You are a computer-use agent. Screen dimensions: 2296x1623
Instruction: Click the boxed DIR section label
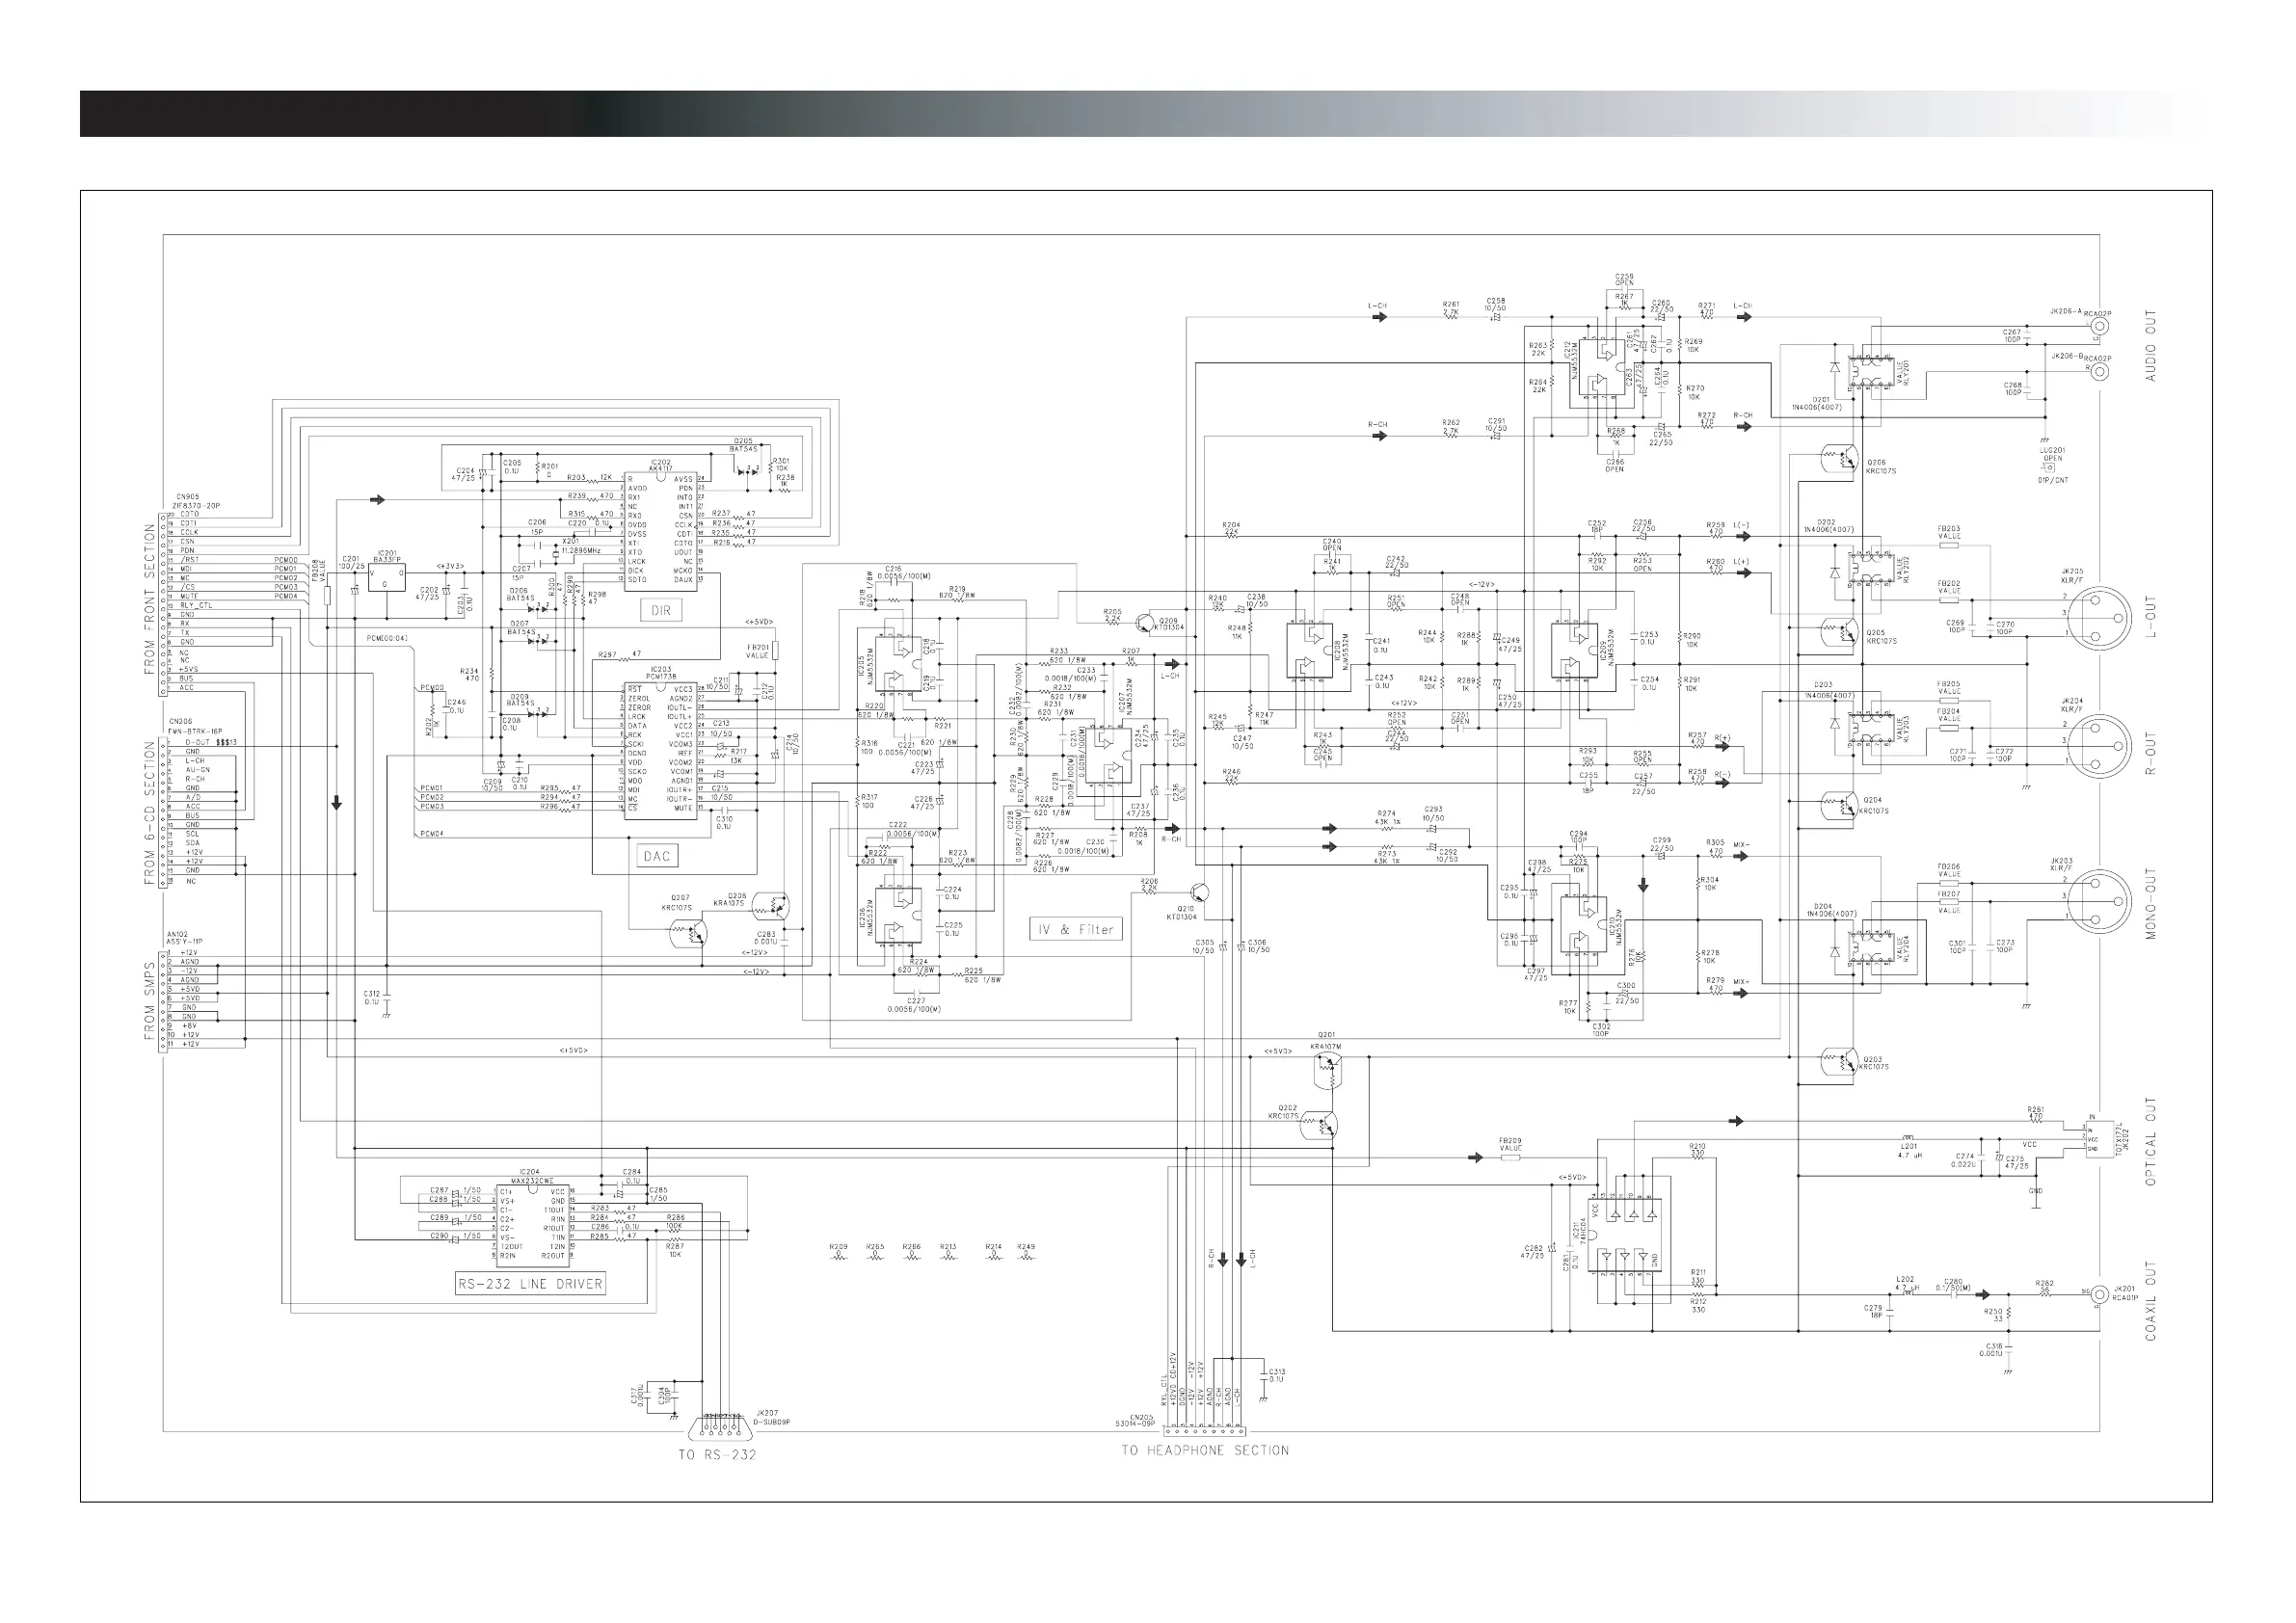click(660, 609)
